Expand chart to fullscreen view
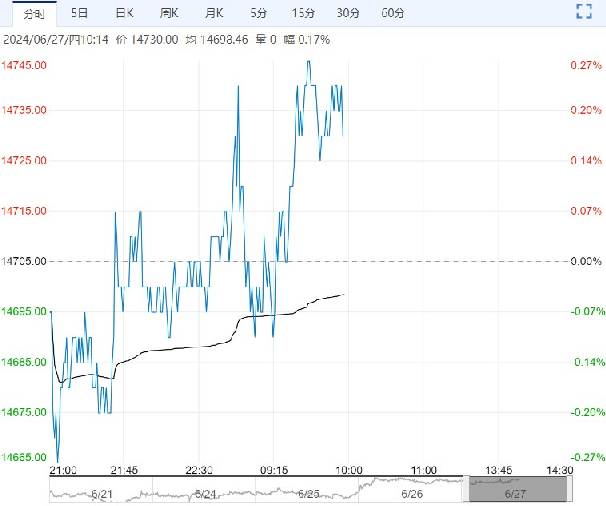This screenshot has height=506, width=606. (x=585, y=12)
